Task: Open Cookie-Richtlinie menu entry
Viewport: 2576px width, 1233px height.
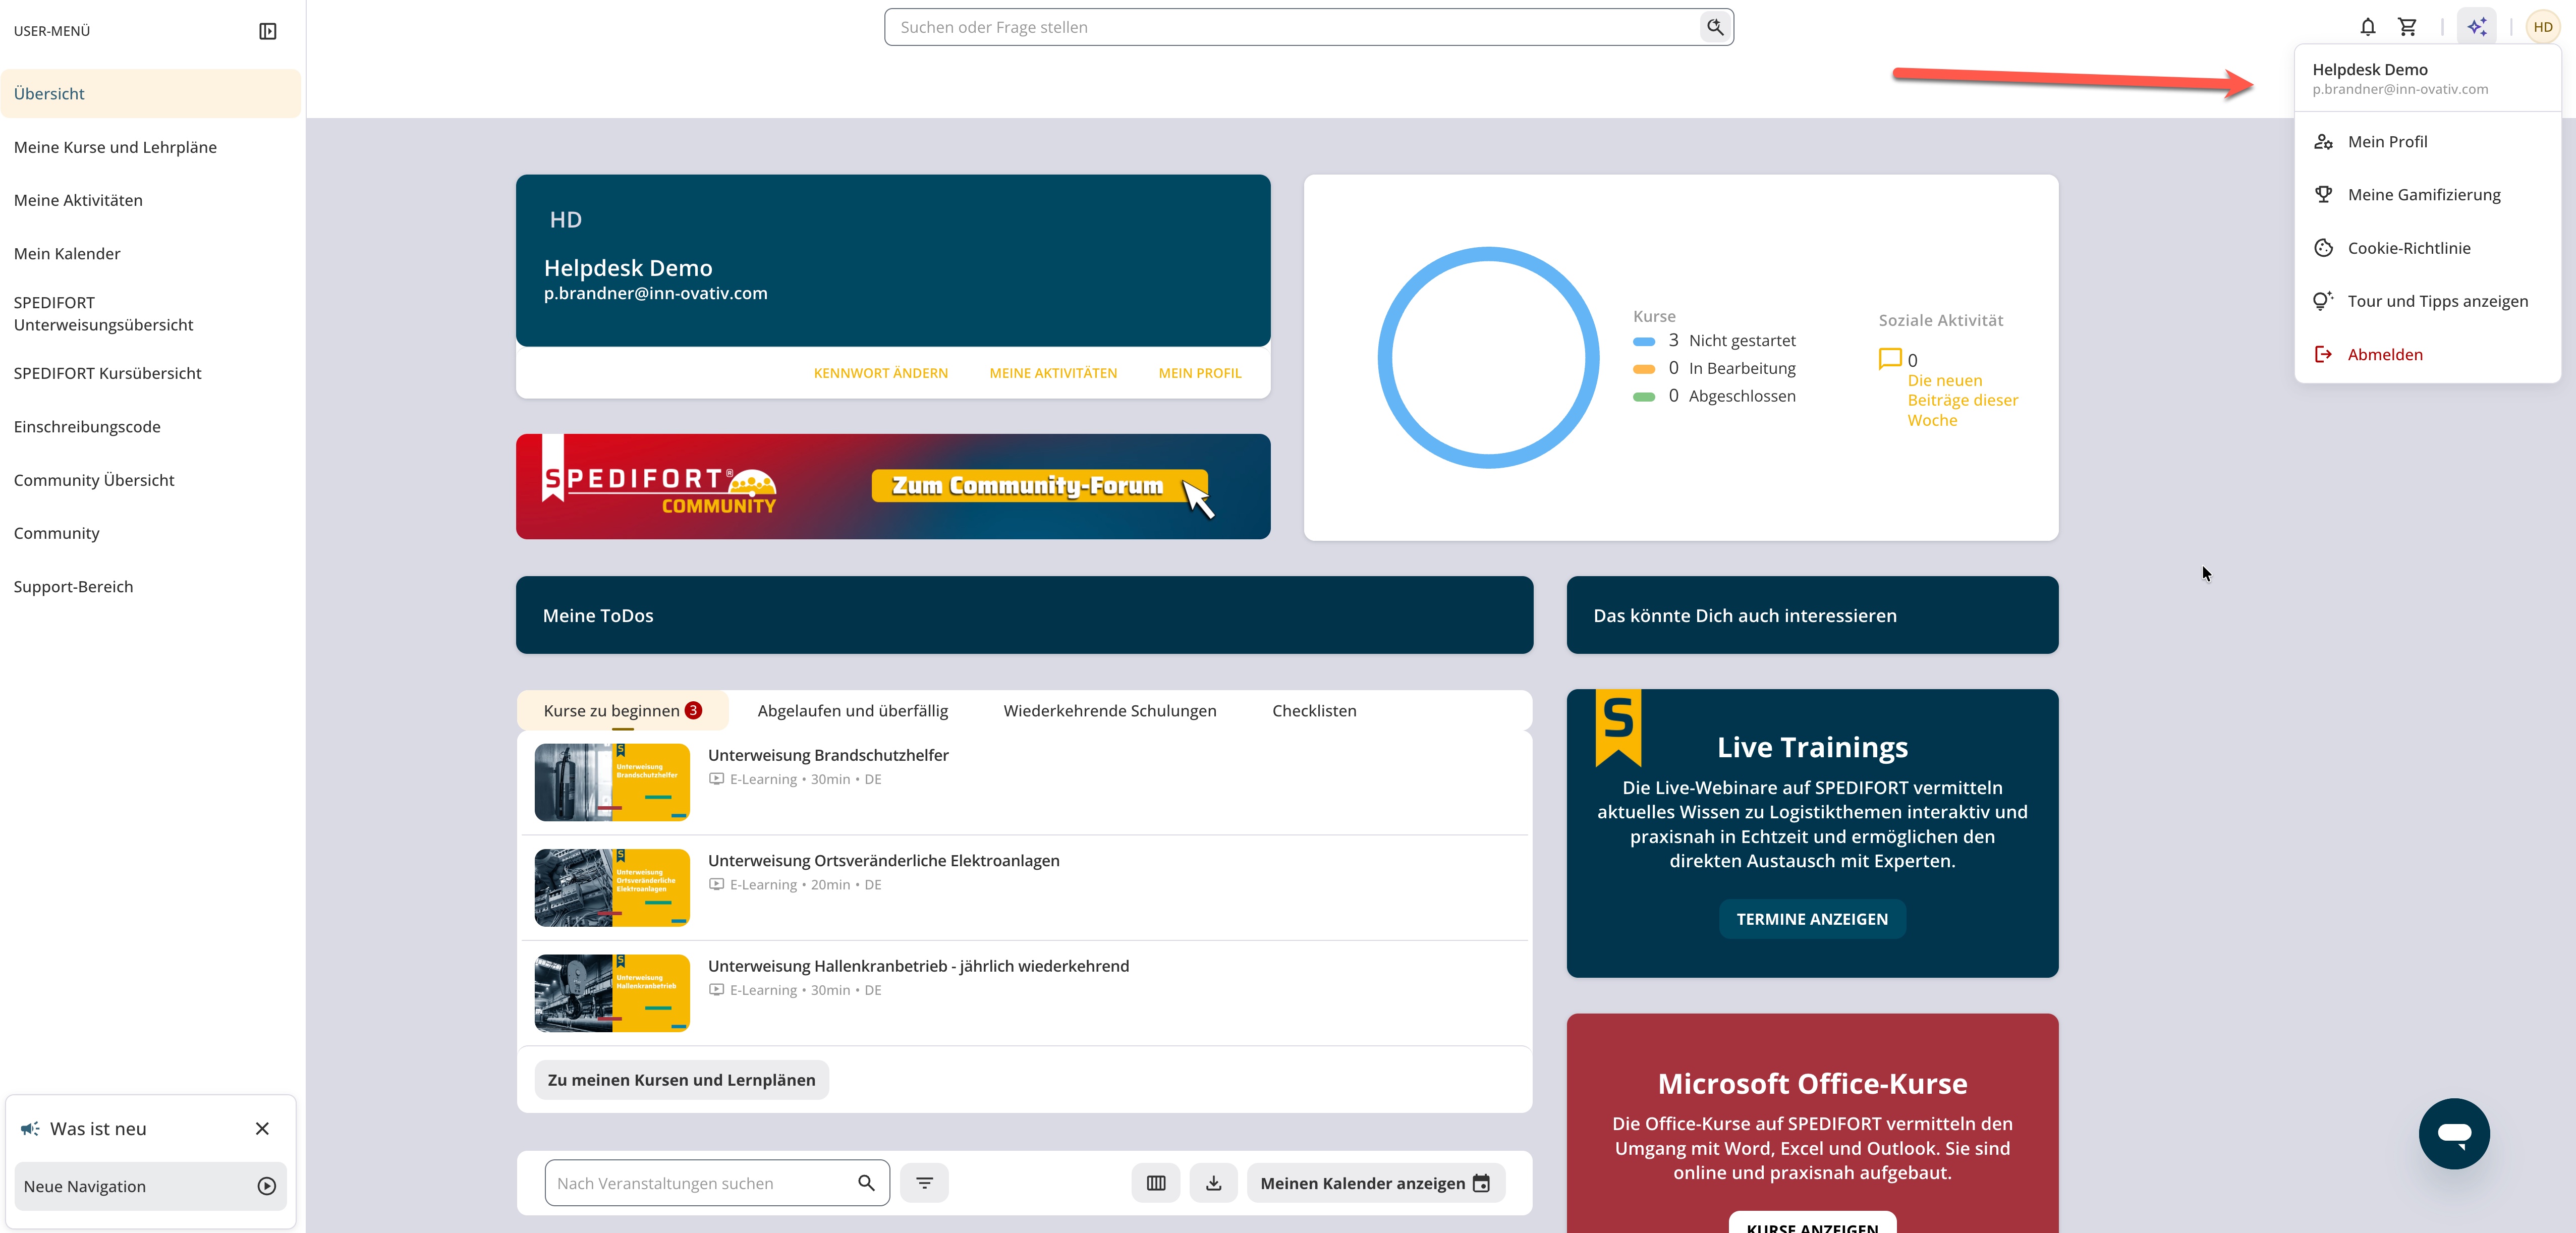Action: [2427, 248]
